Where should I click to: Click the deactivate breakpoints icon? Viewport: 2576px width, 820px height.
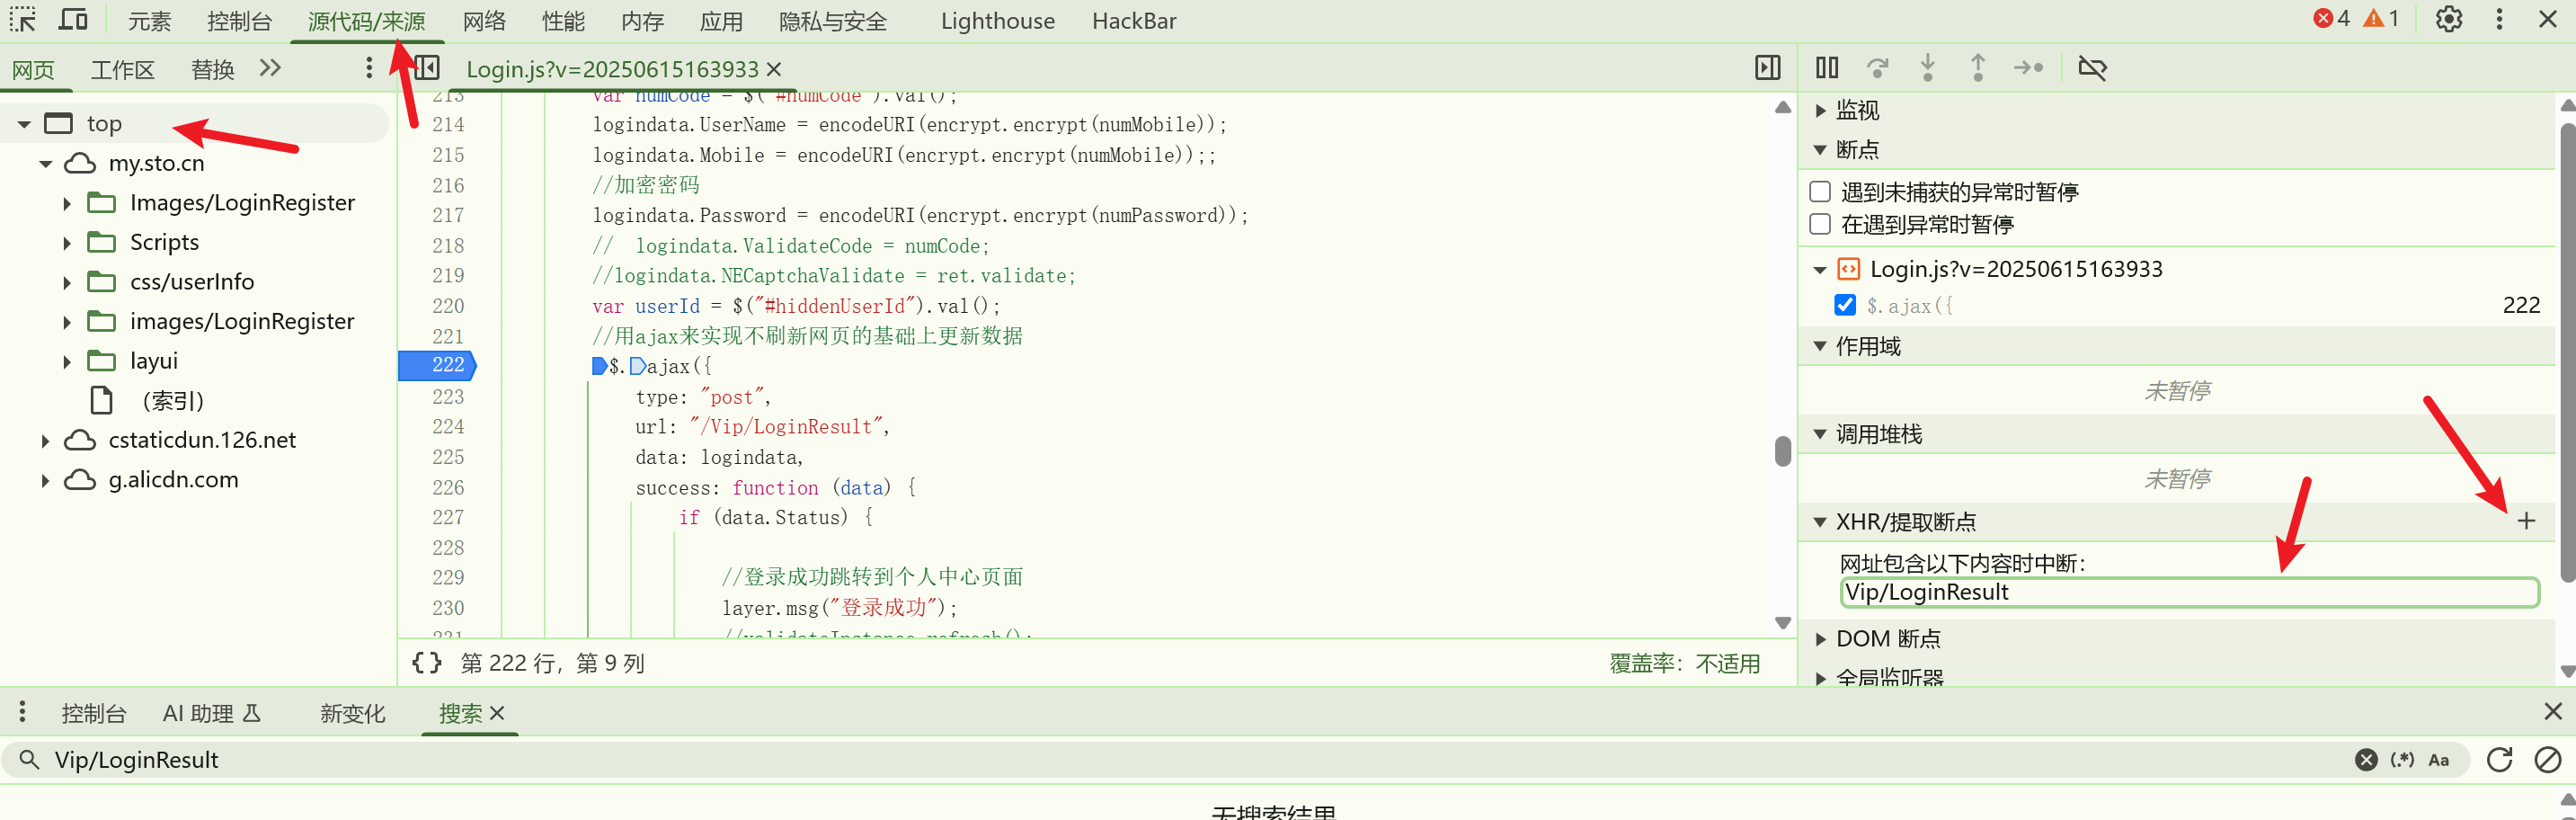2092,68
